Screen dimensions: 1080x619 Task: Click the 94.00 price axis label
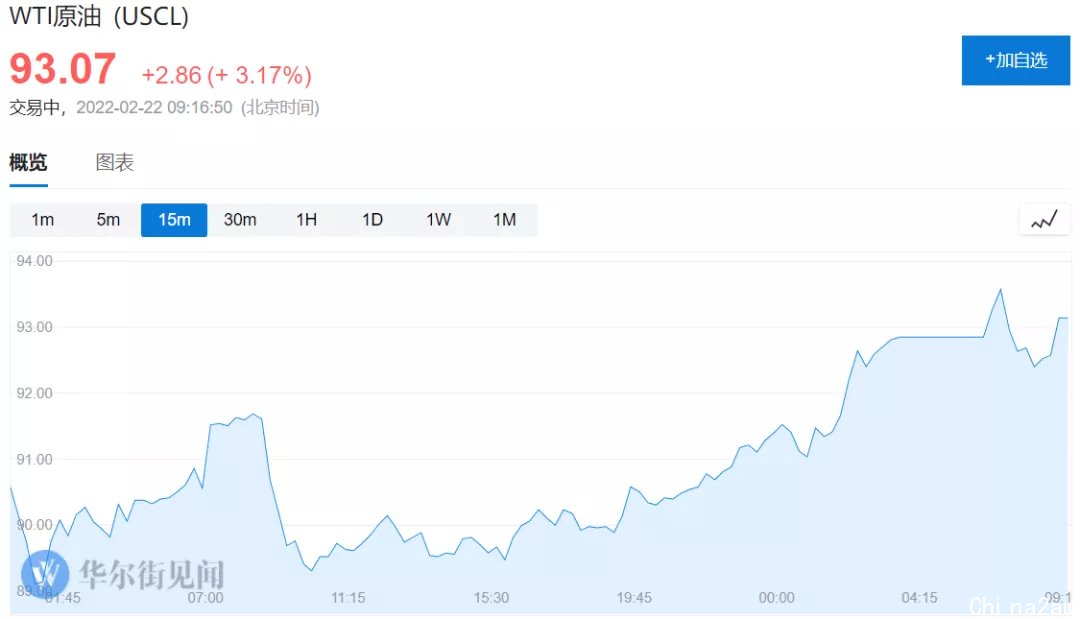[34, 261]
